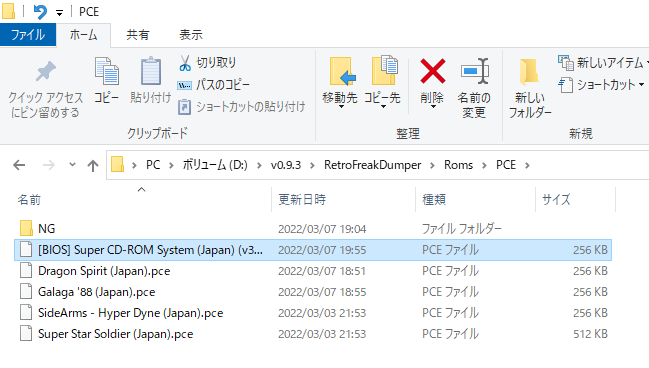Viewport: 649px width, 368px height.
Task: Click Dragon Spirit file icon
Action: coord(26,271)
